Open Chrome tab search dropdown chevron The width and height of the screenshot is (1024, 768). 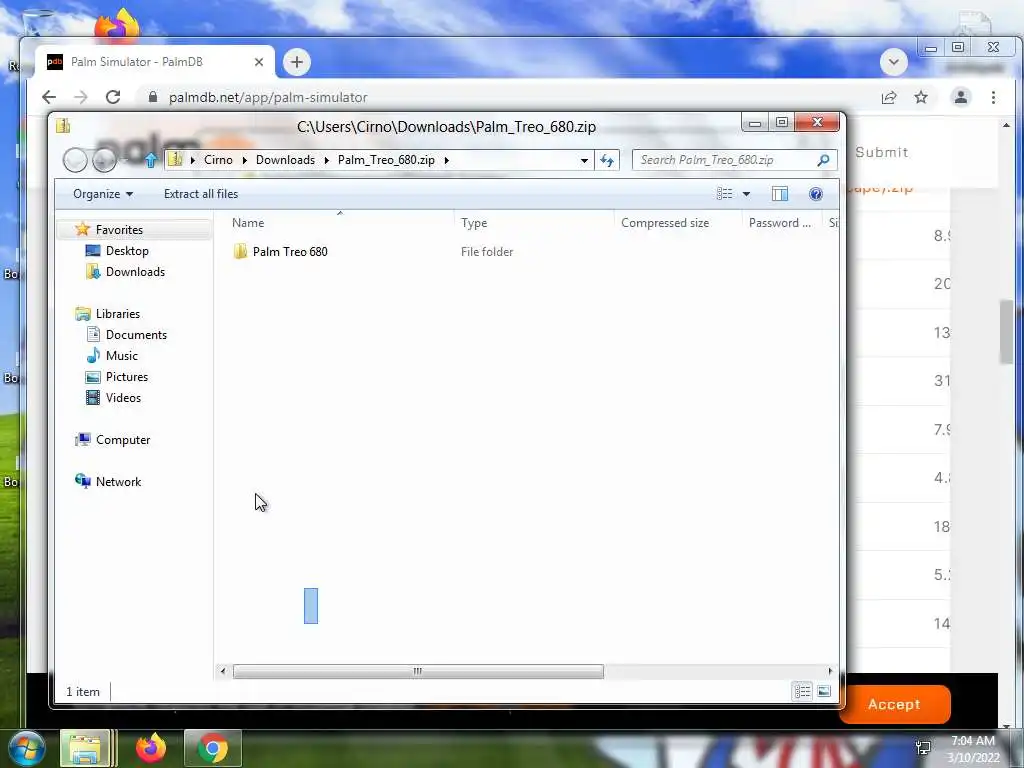[x=893, y=62]
